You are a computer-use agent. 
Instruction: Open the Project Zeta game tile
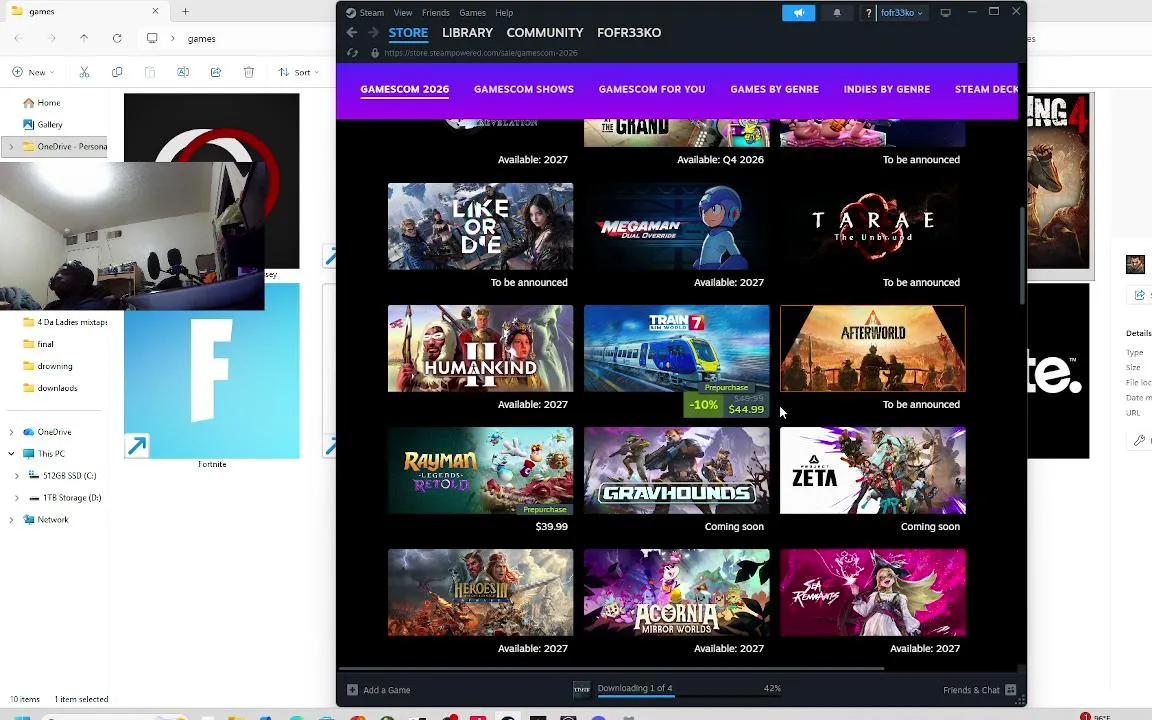(873, 470)
